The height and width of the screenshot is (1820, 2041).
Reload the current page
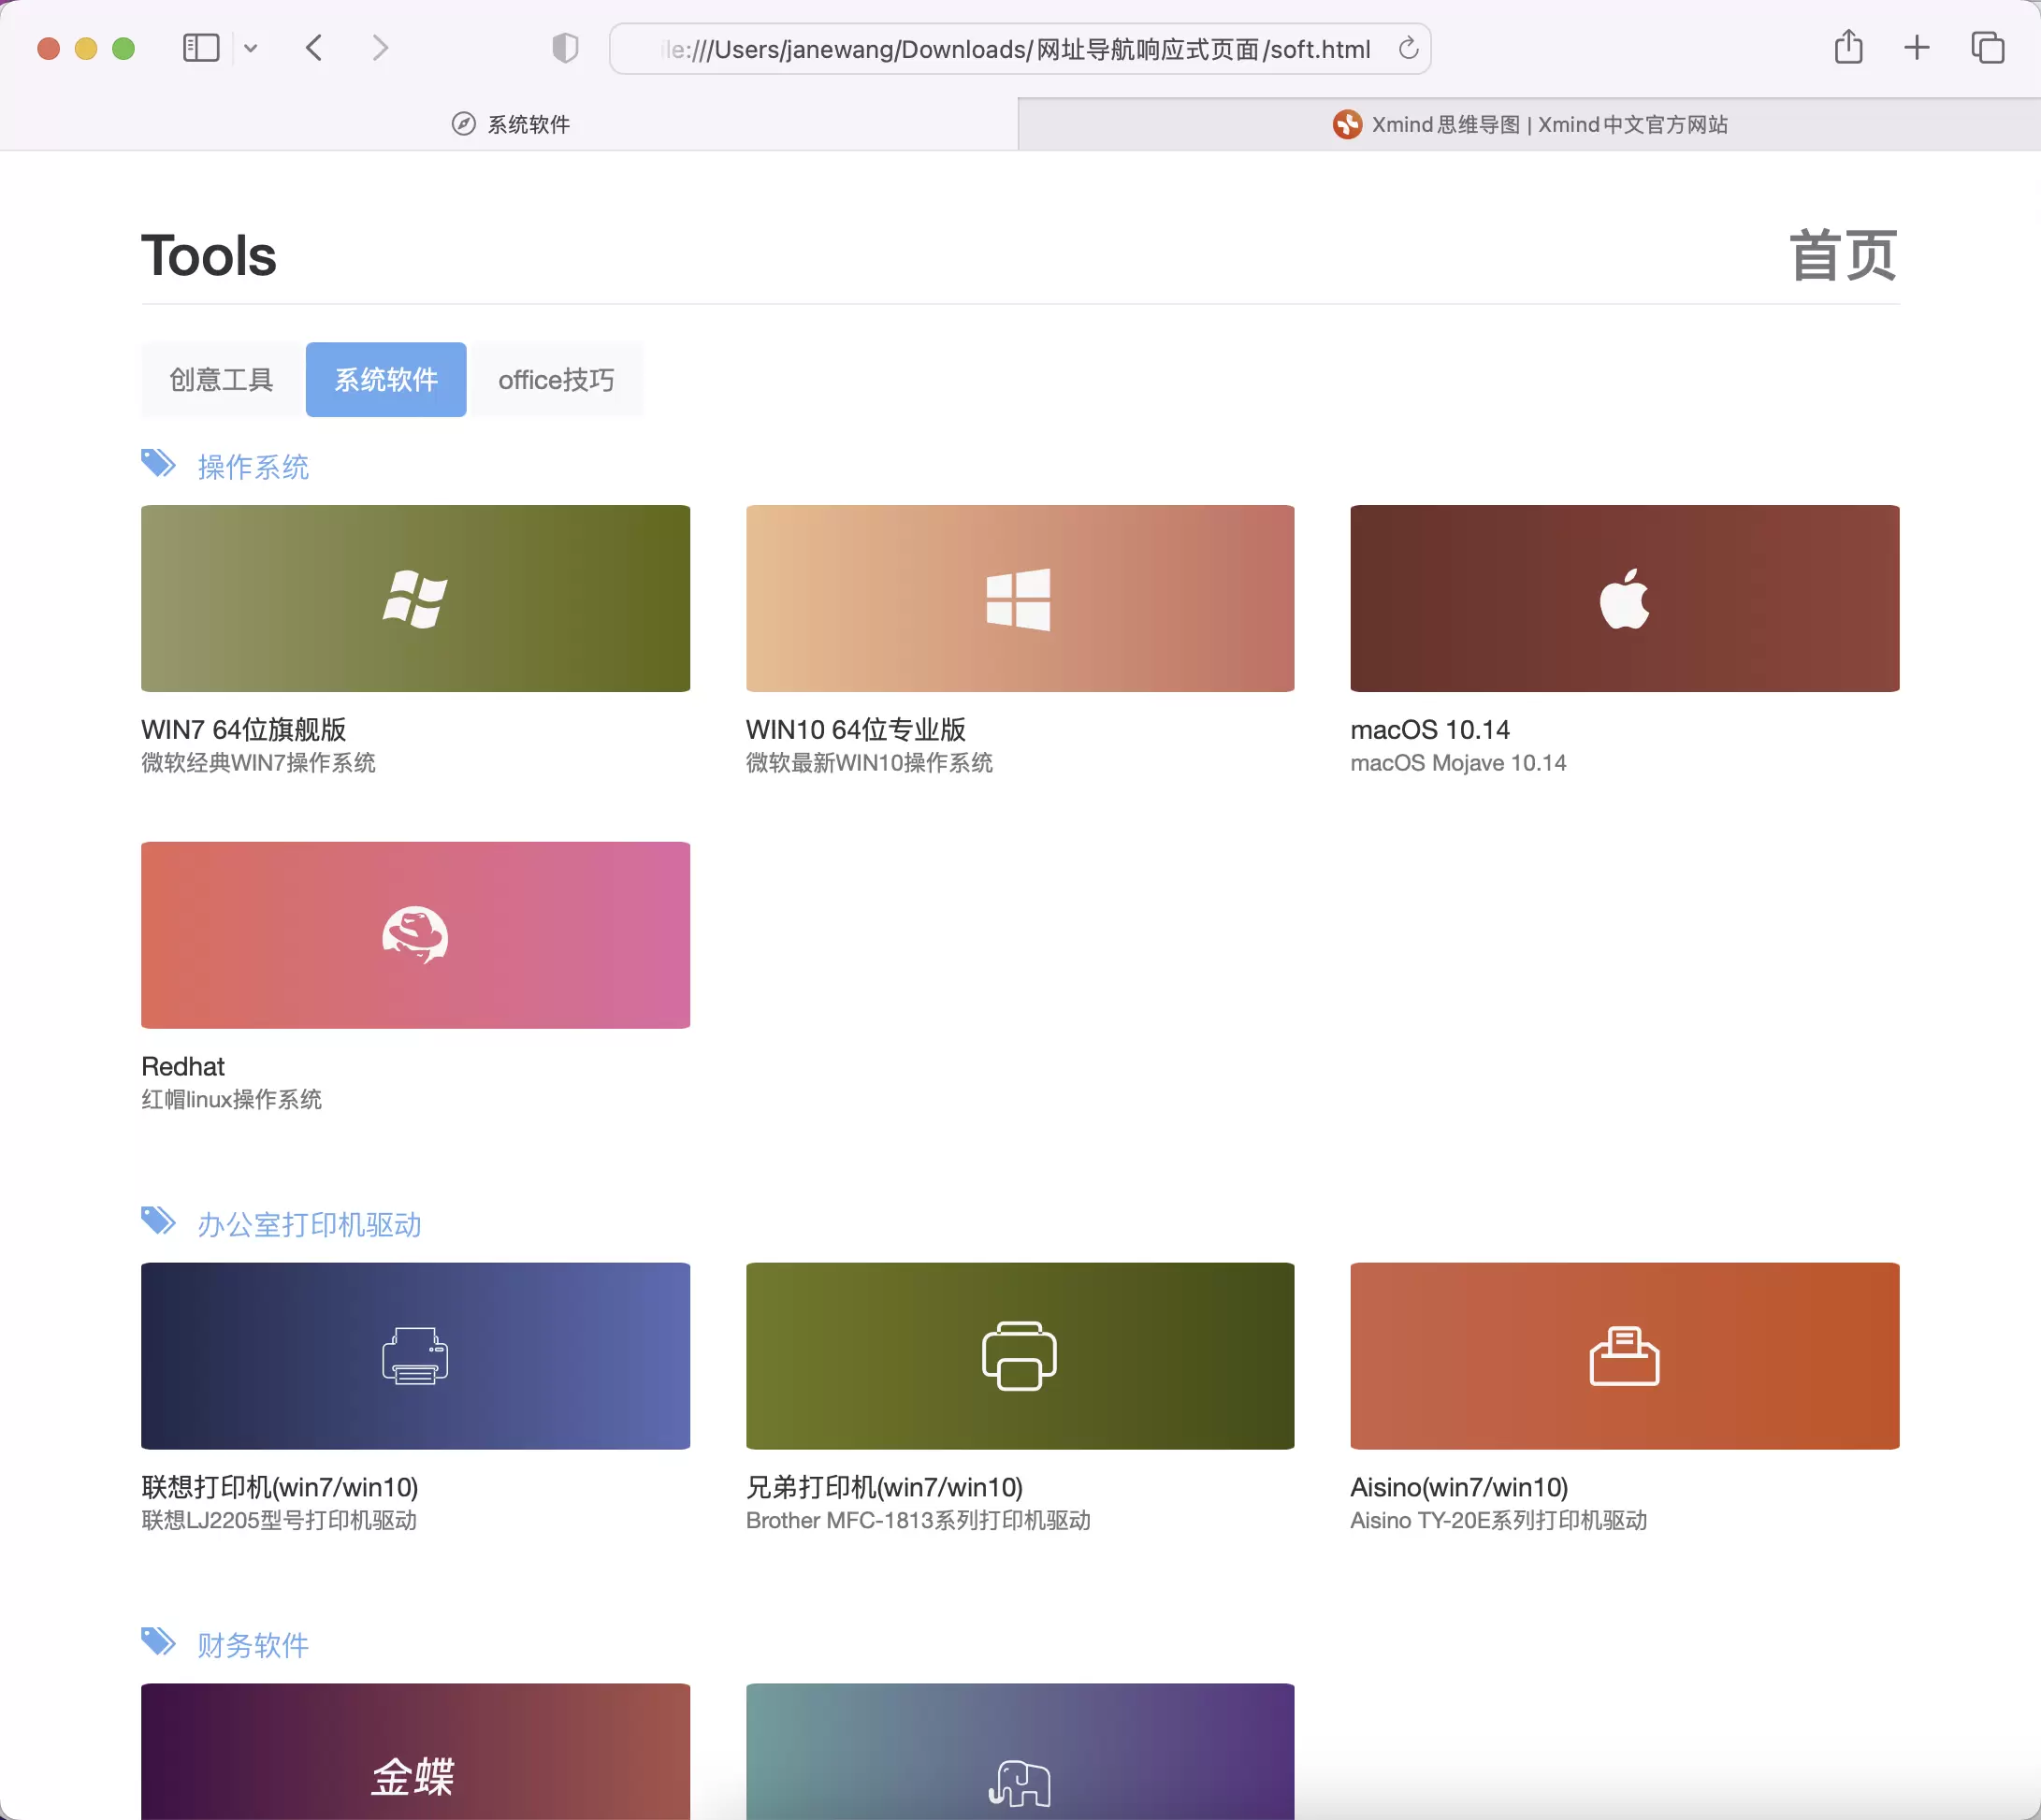click(x=1408, y=48)
